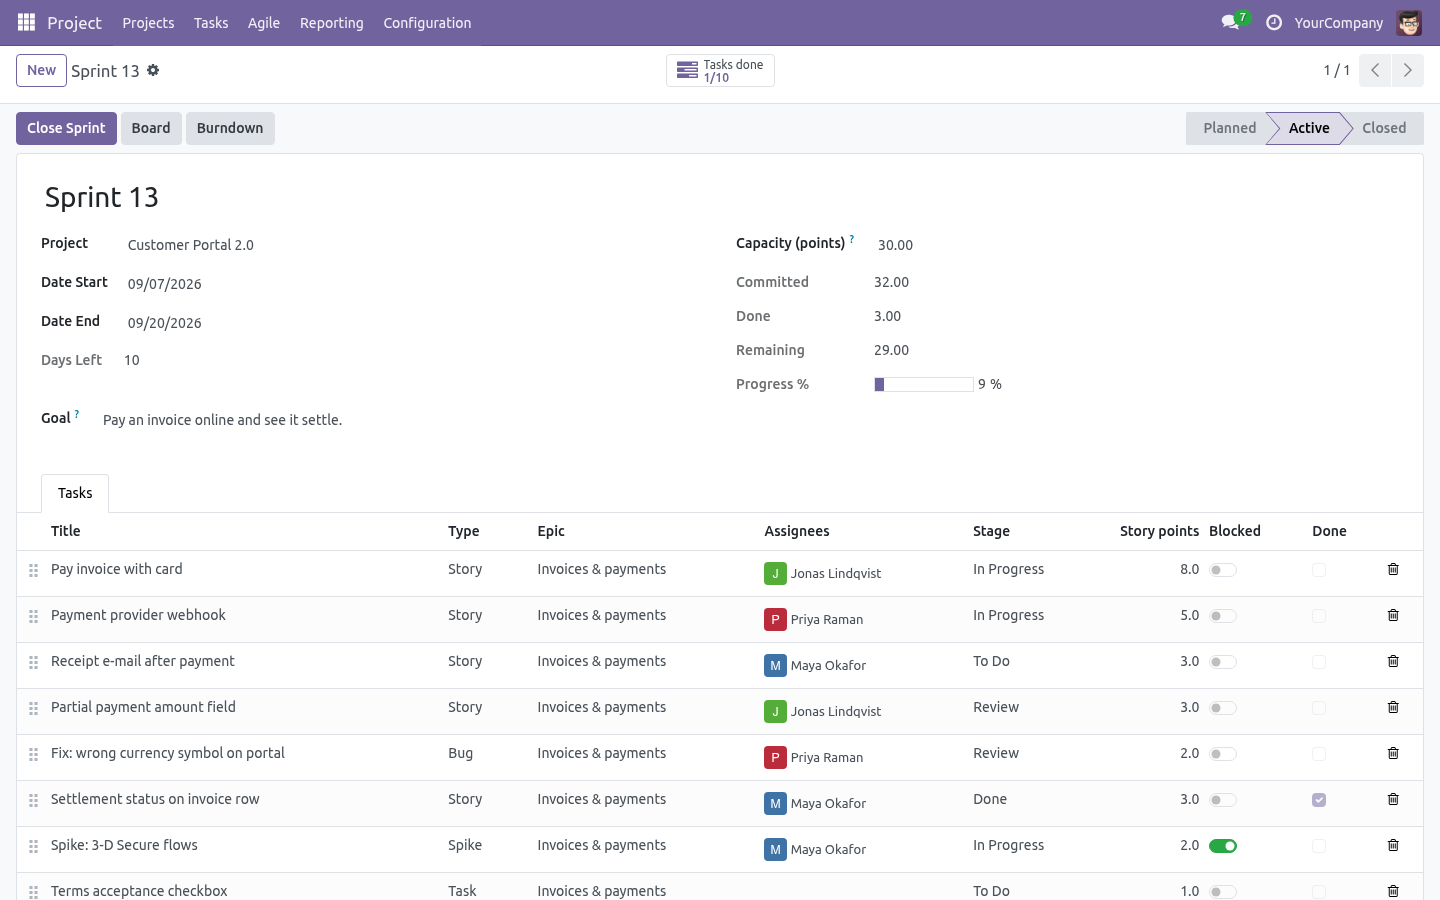Delete the Partial payment amount field row
Screen dimensions: 1440x900
(1393, 707)
